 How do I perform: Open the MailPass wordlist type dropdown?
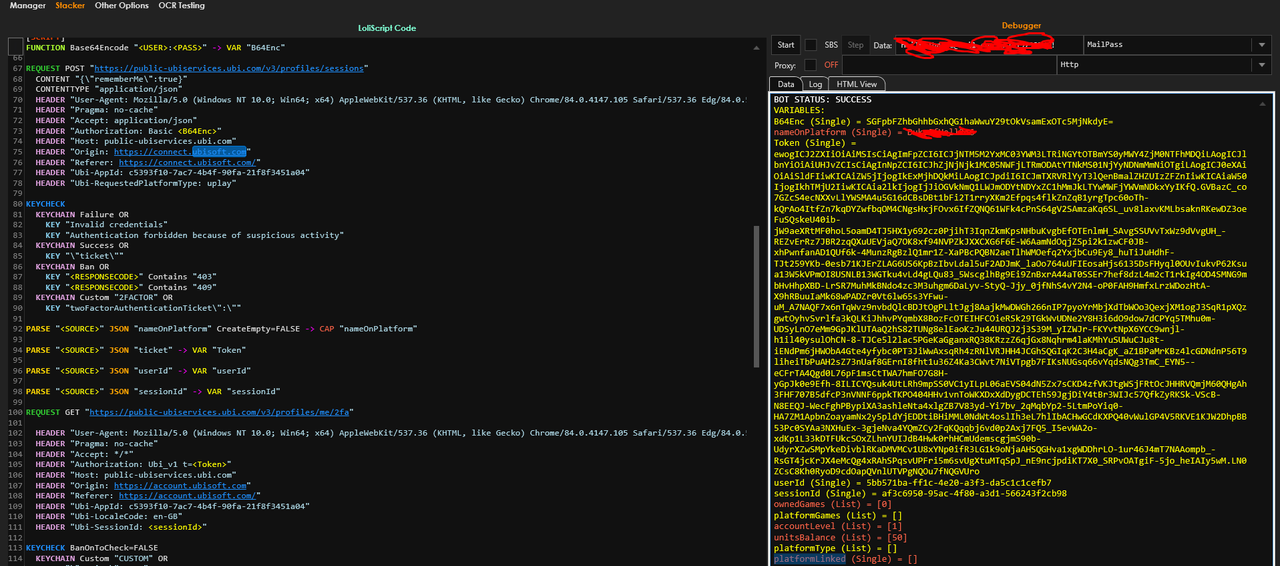(x=1180, y=45)
